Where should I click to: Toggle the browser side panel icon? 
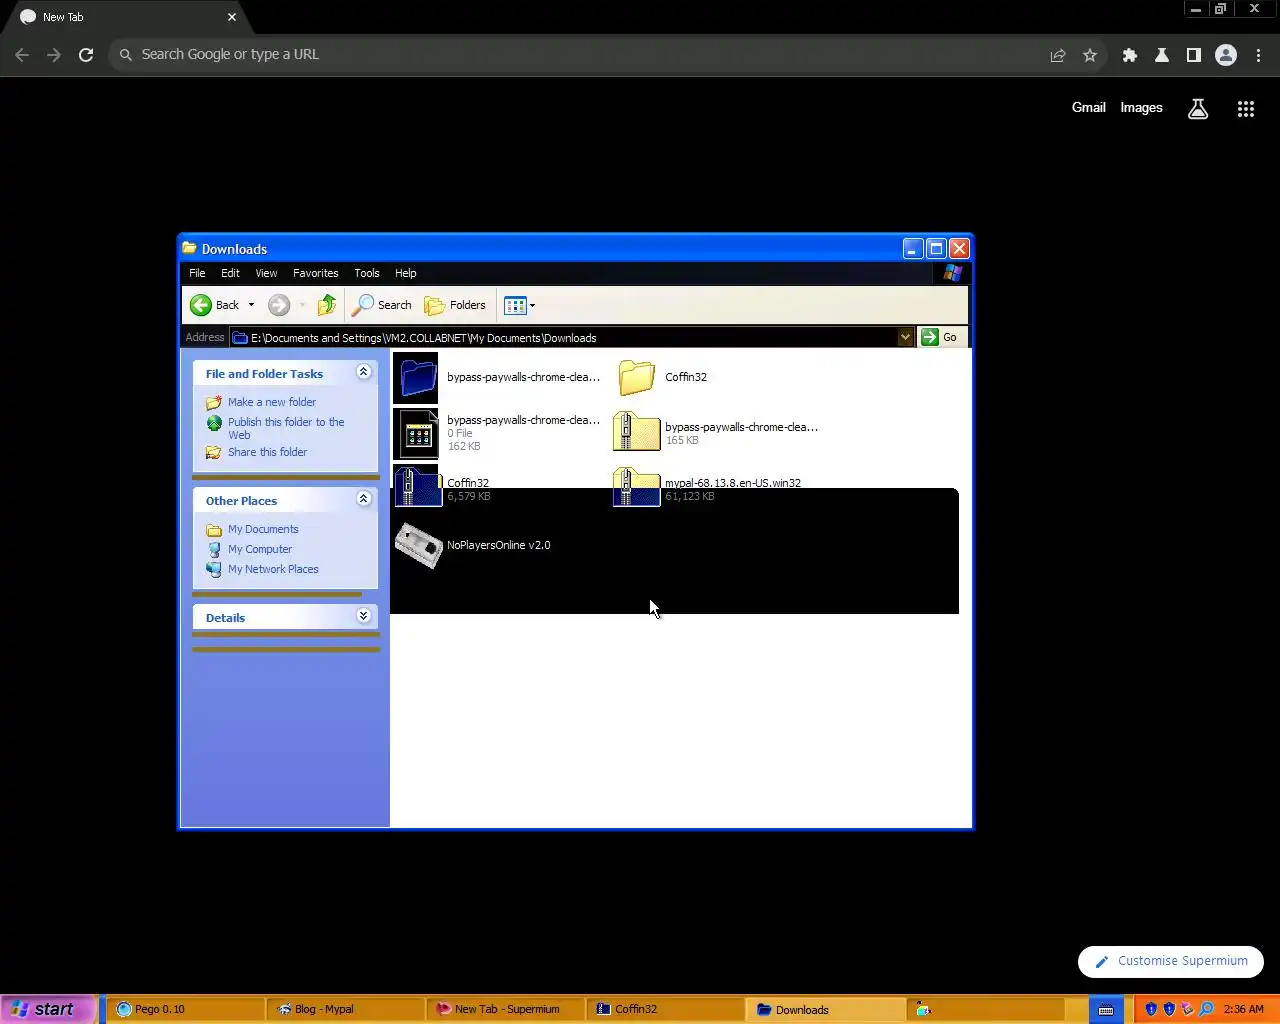1194,55
